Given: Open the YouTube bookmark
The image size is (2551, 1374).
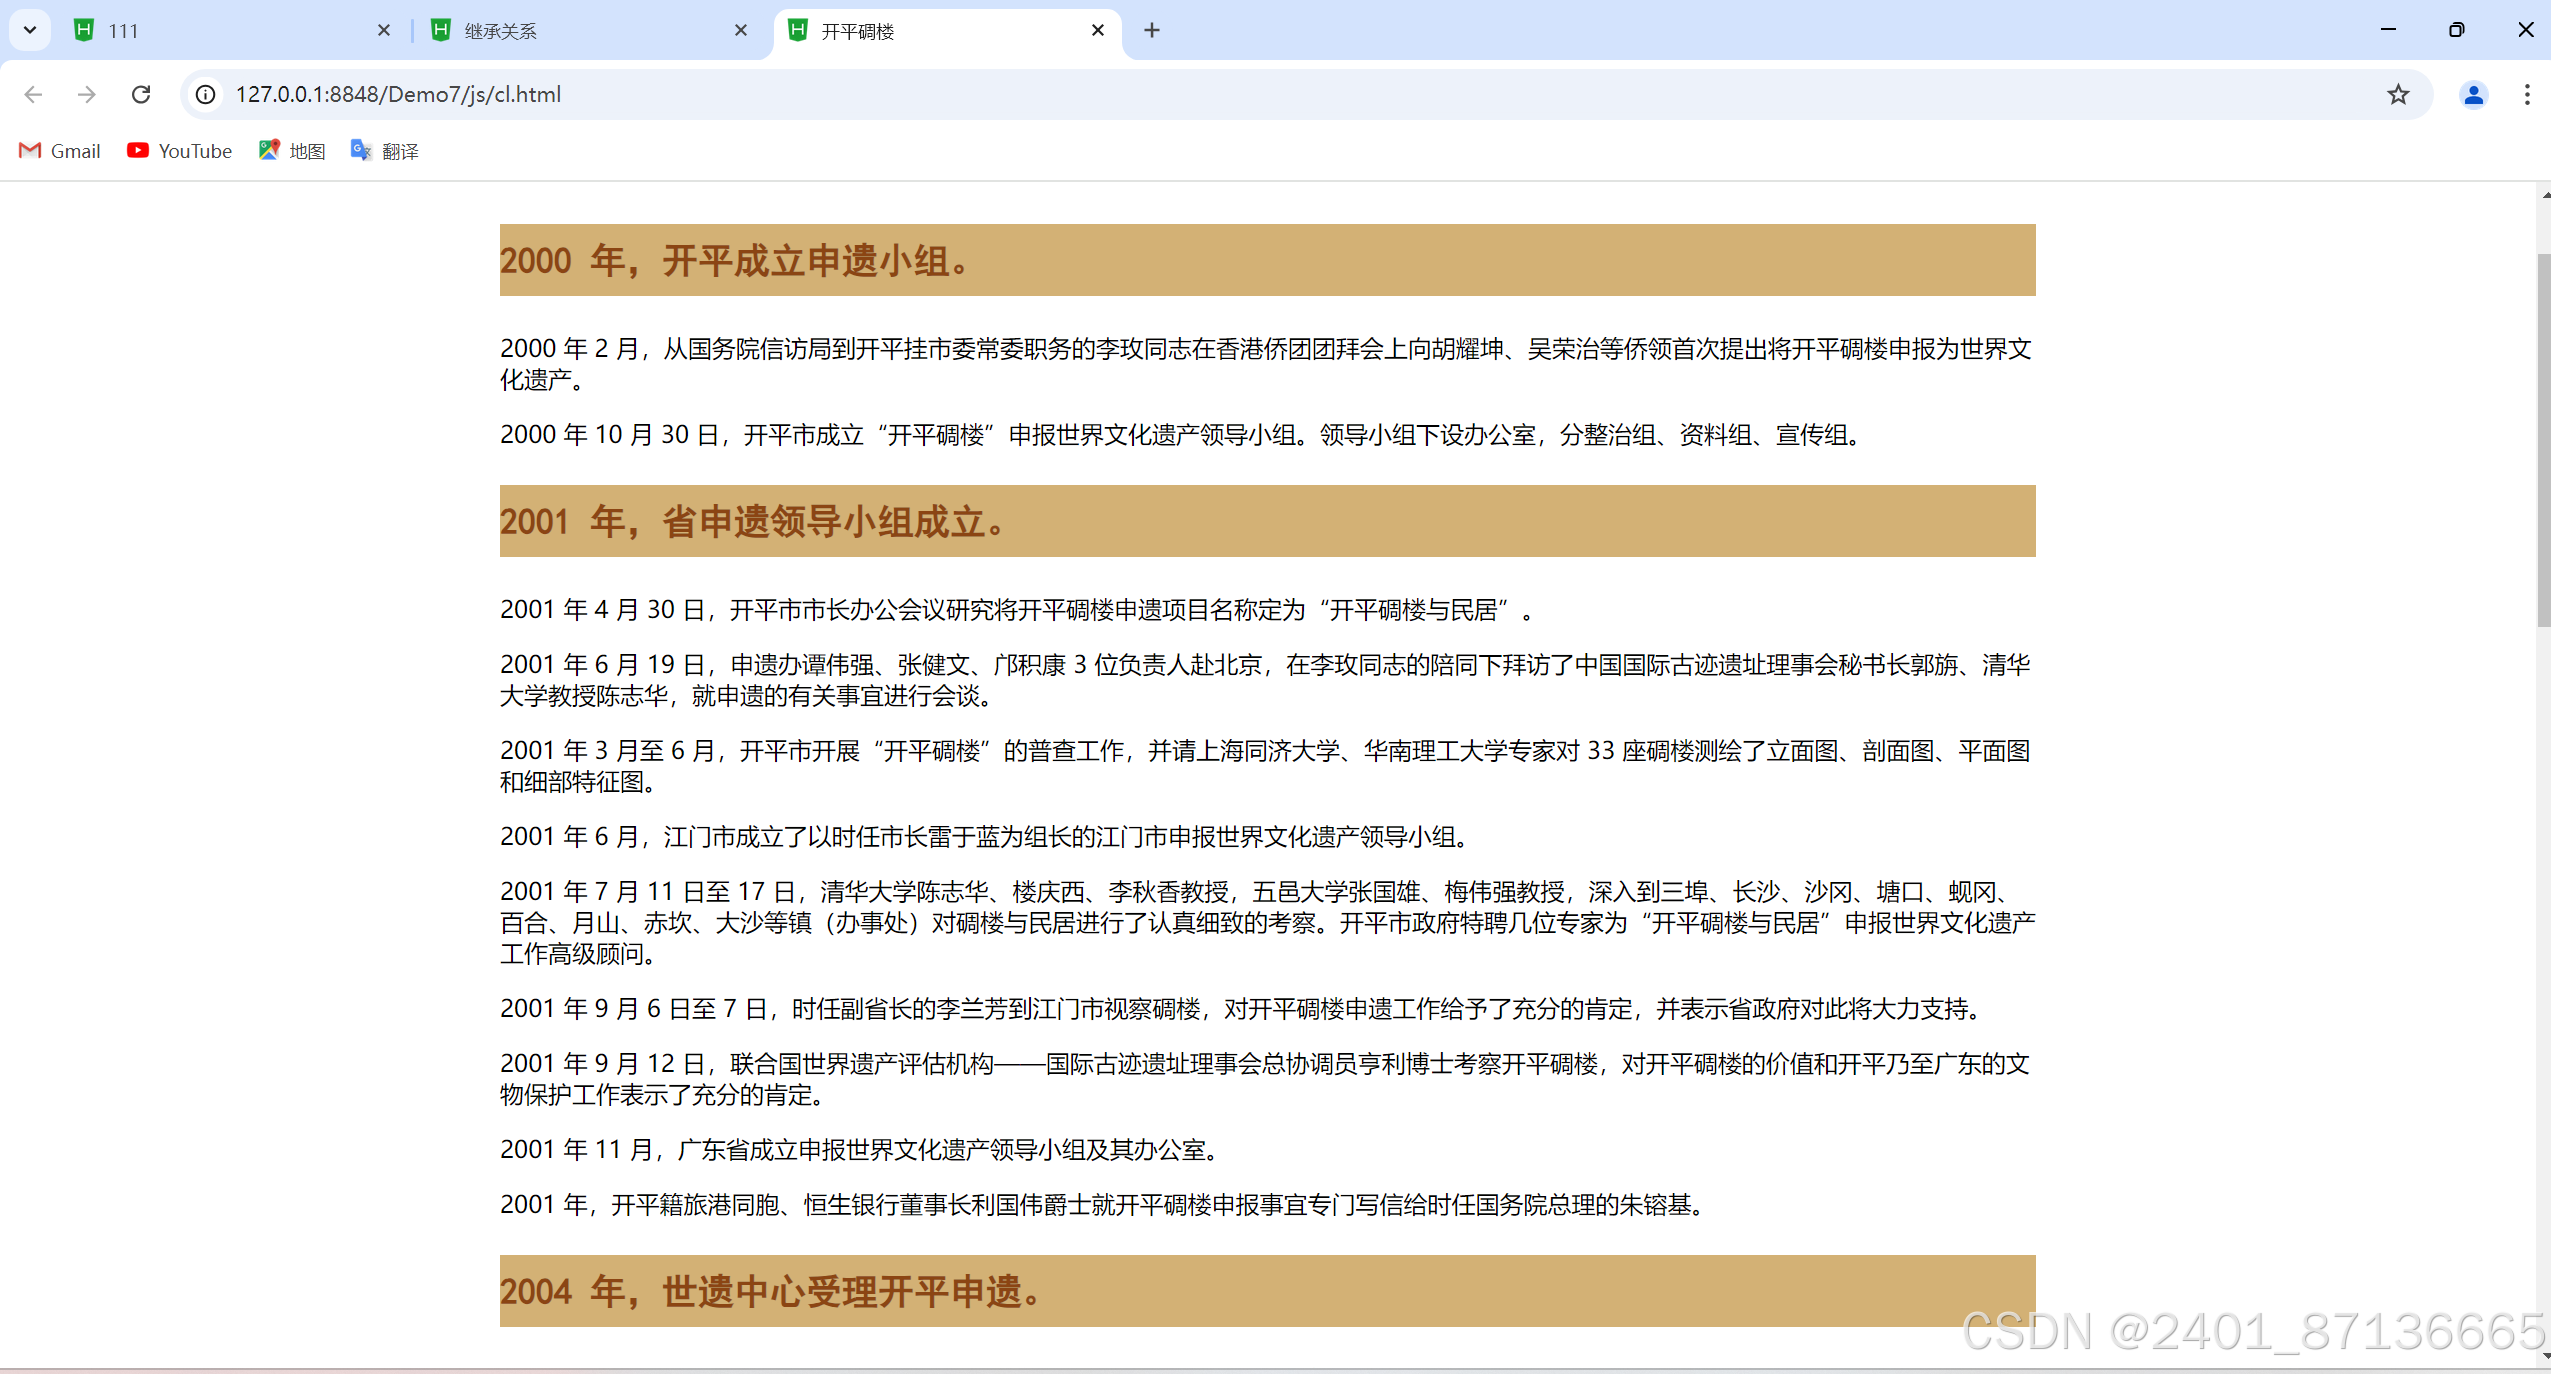Looking at the screenshot, I should [x=180, y=151].
